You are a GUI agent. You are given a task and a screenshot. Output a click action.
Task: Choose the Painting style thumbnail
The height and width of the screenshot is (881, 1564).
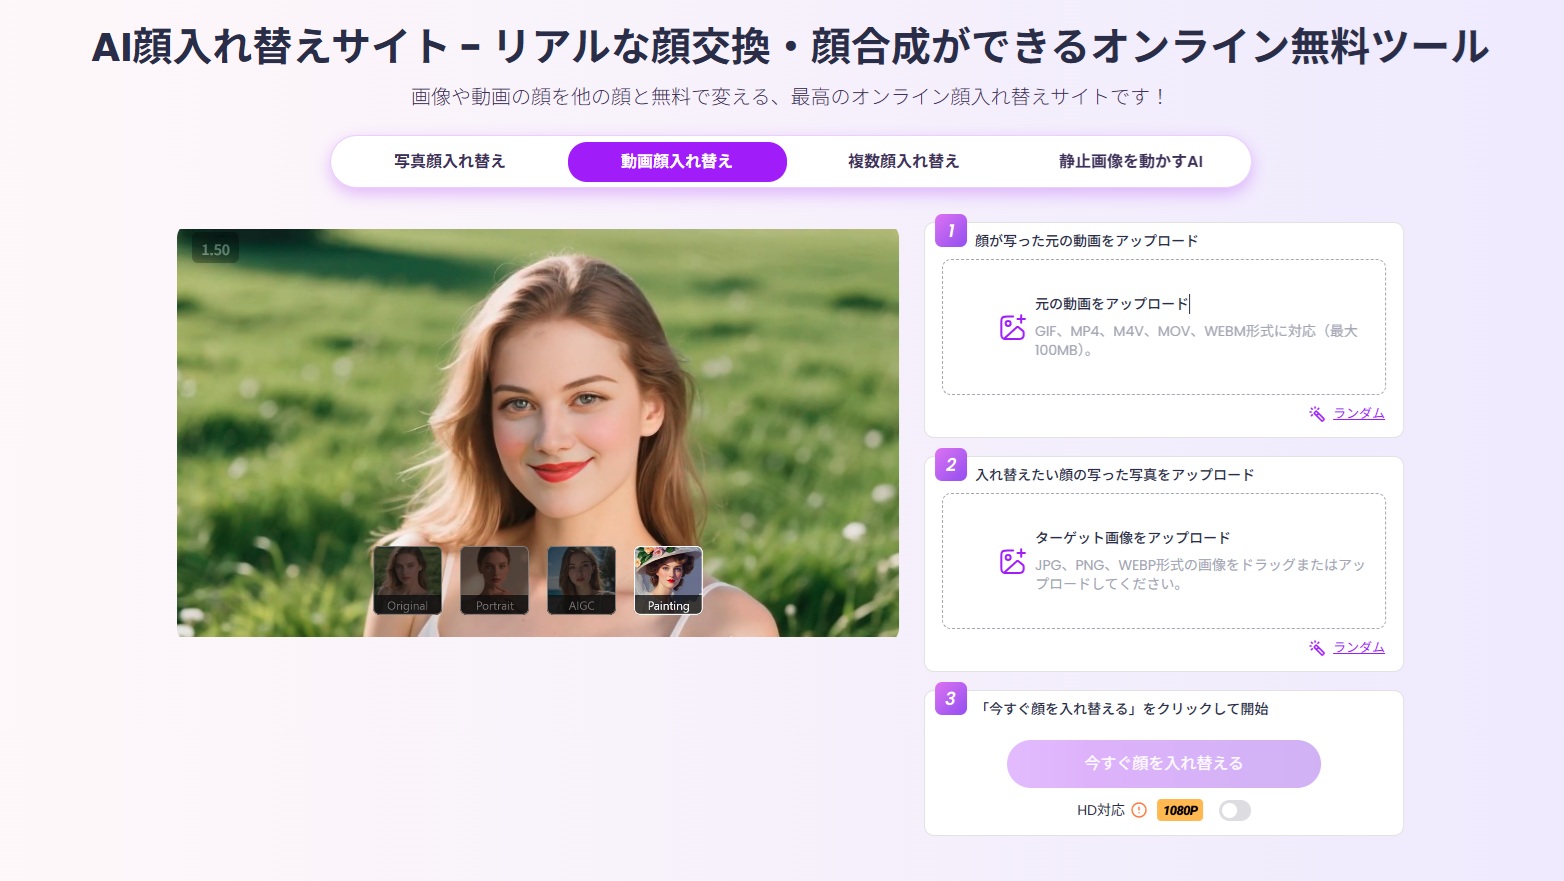668,580
